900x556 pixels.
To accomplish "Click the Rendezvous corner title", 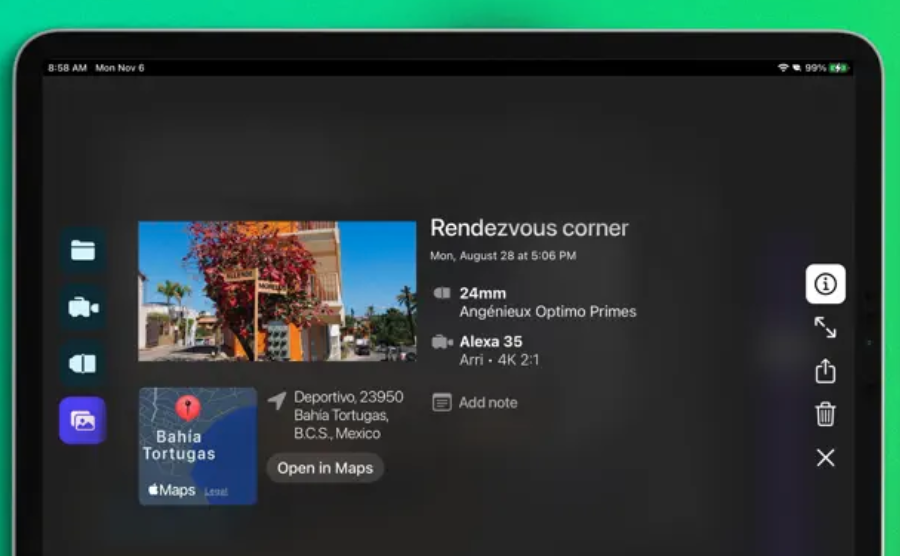I will pos(529,228).
